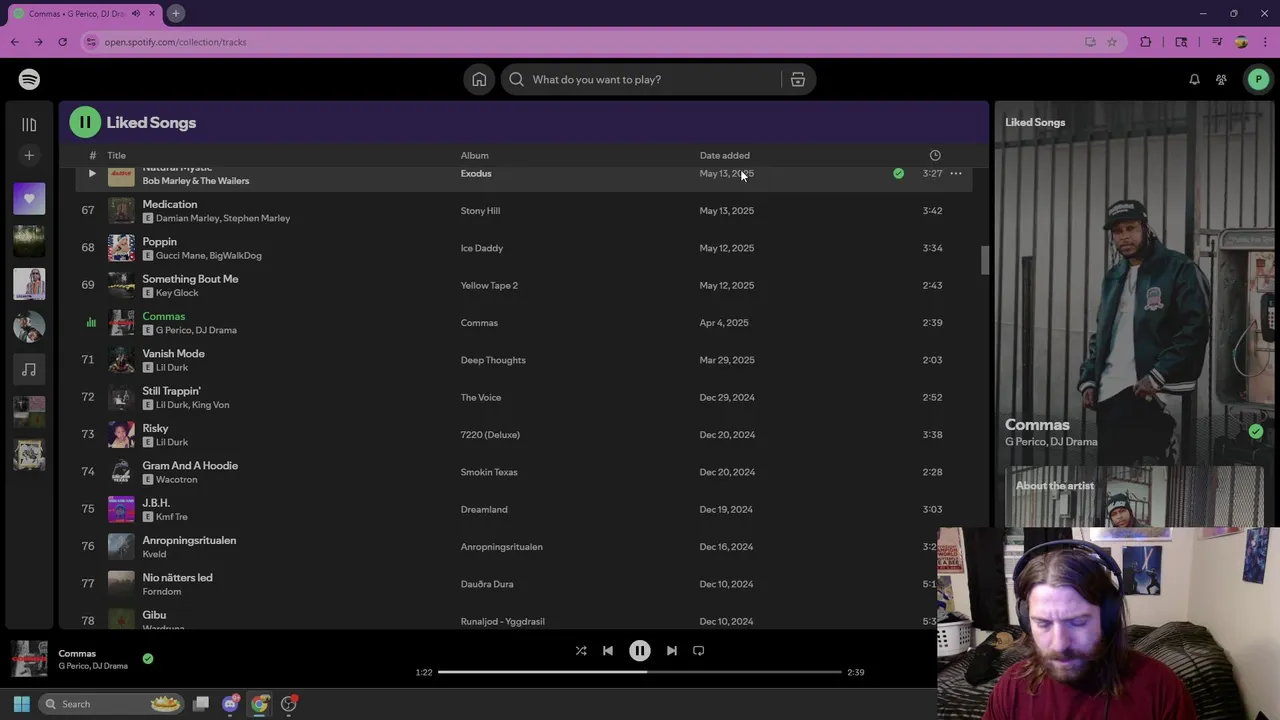Pause playback in player bar
Image resolution: width=1280 pixels, height=720 pixels.
pos(640,651)
